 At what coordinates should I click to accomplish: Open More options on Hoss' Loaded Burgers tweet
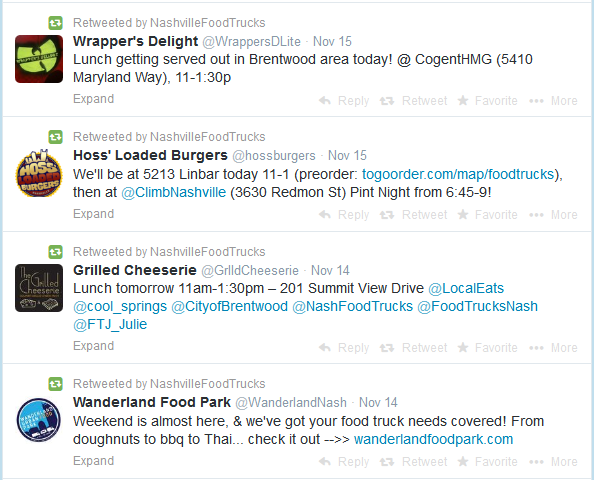click(553, 215)
